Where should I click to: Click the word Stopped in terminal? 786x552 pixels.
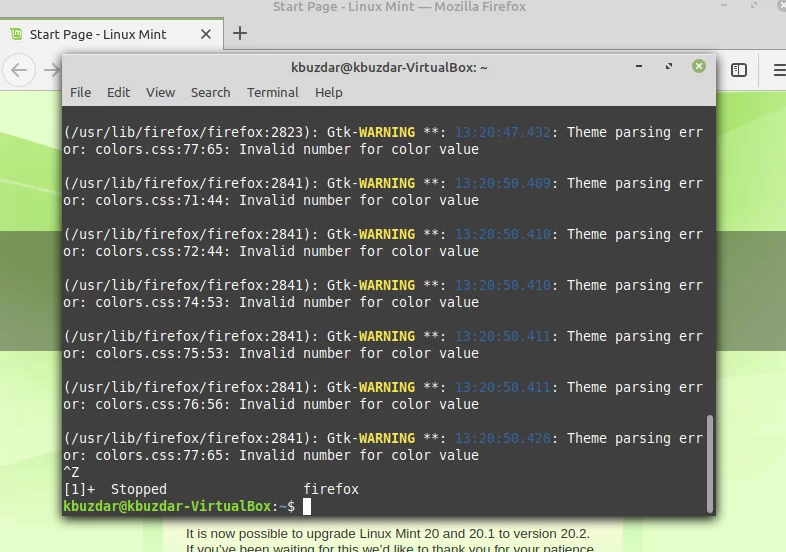[139, 489]
